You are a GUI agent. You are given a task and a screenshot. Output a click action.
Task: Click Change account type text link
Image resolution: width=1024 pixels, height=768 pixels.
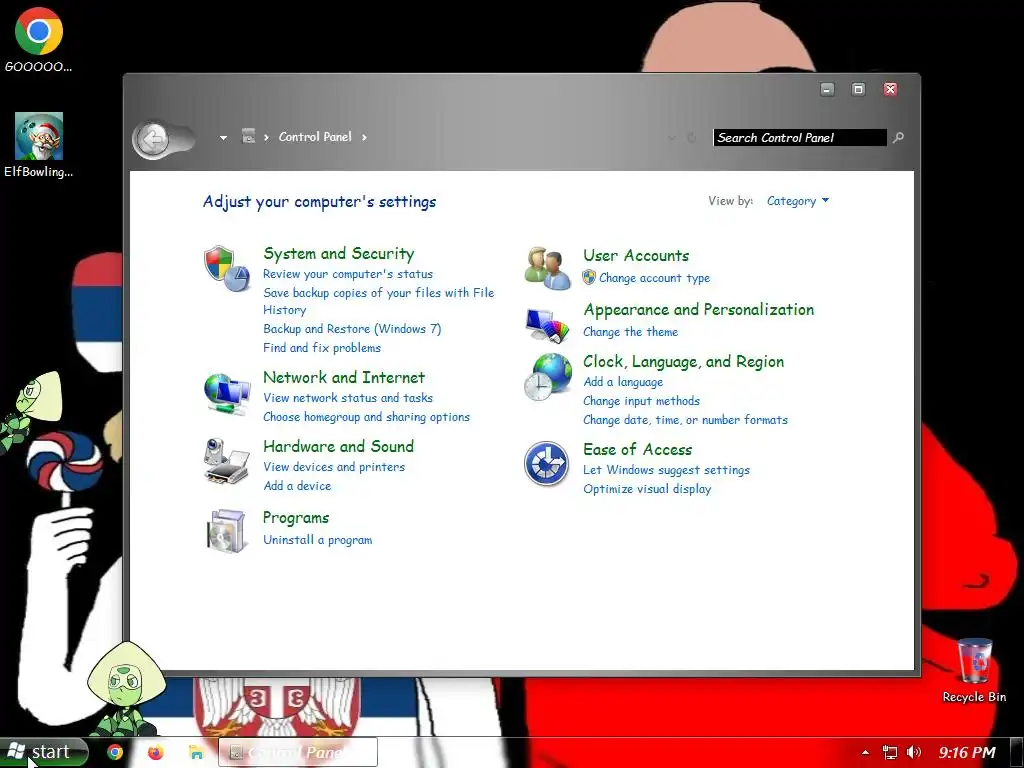pos(654,278)
